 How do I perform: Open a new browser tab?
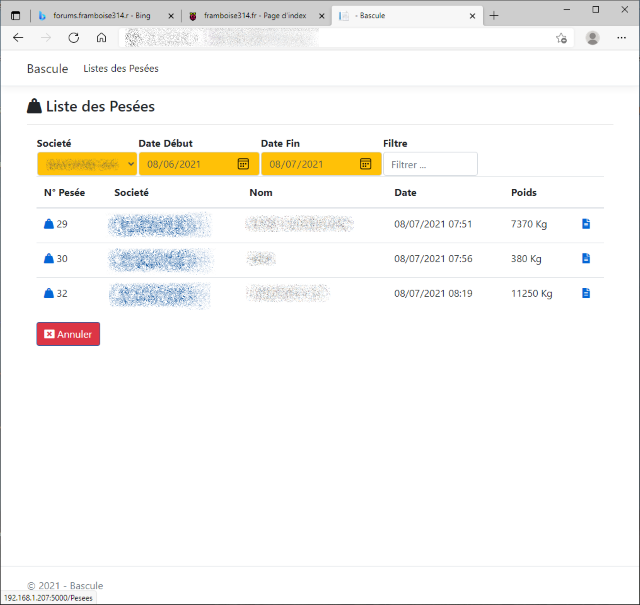(494, 15)
